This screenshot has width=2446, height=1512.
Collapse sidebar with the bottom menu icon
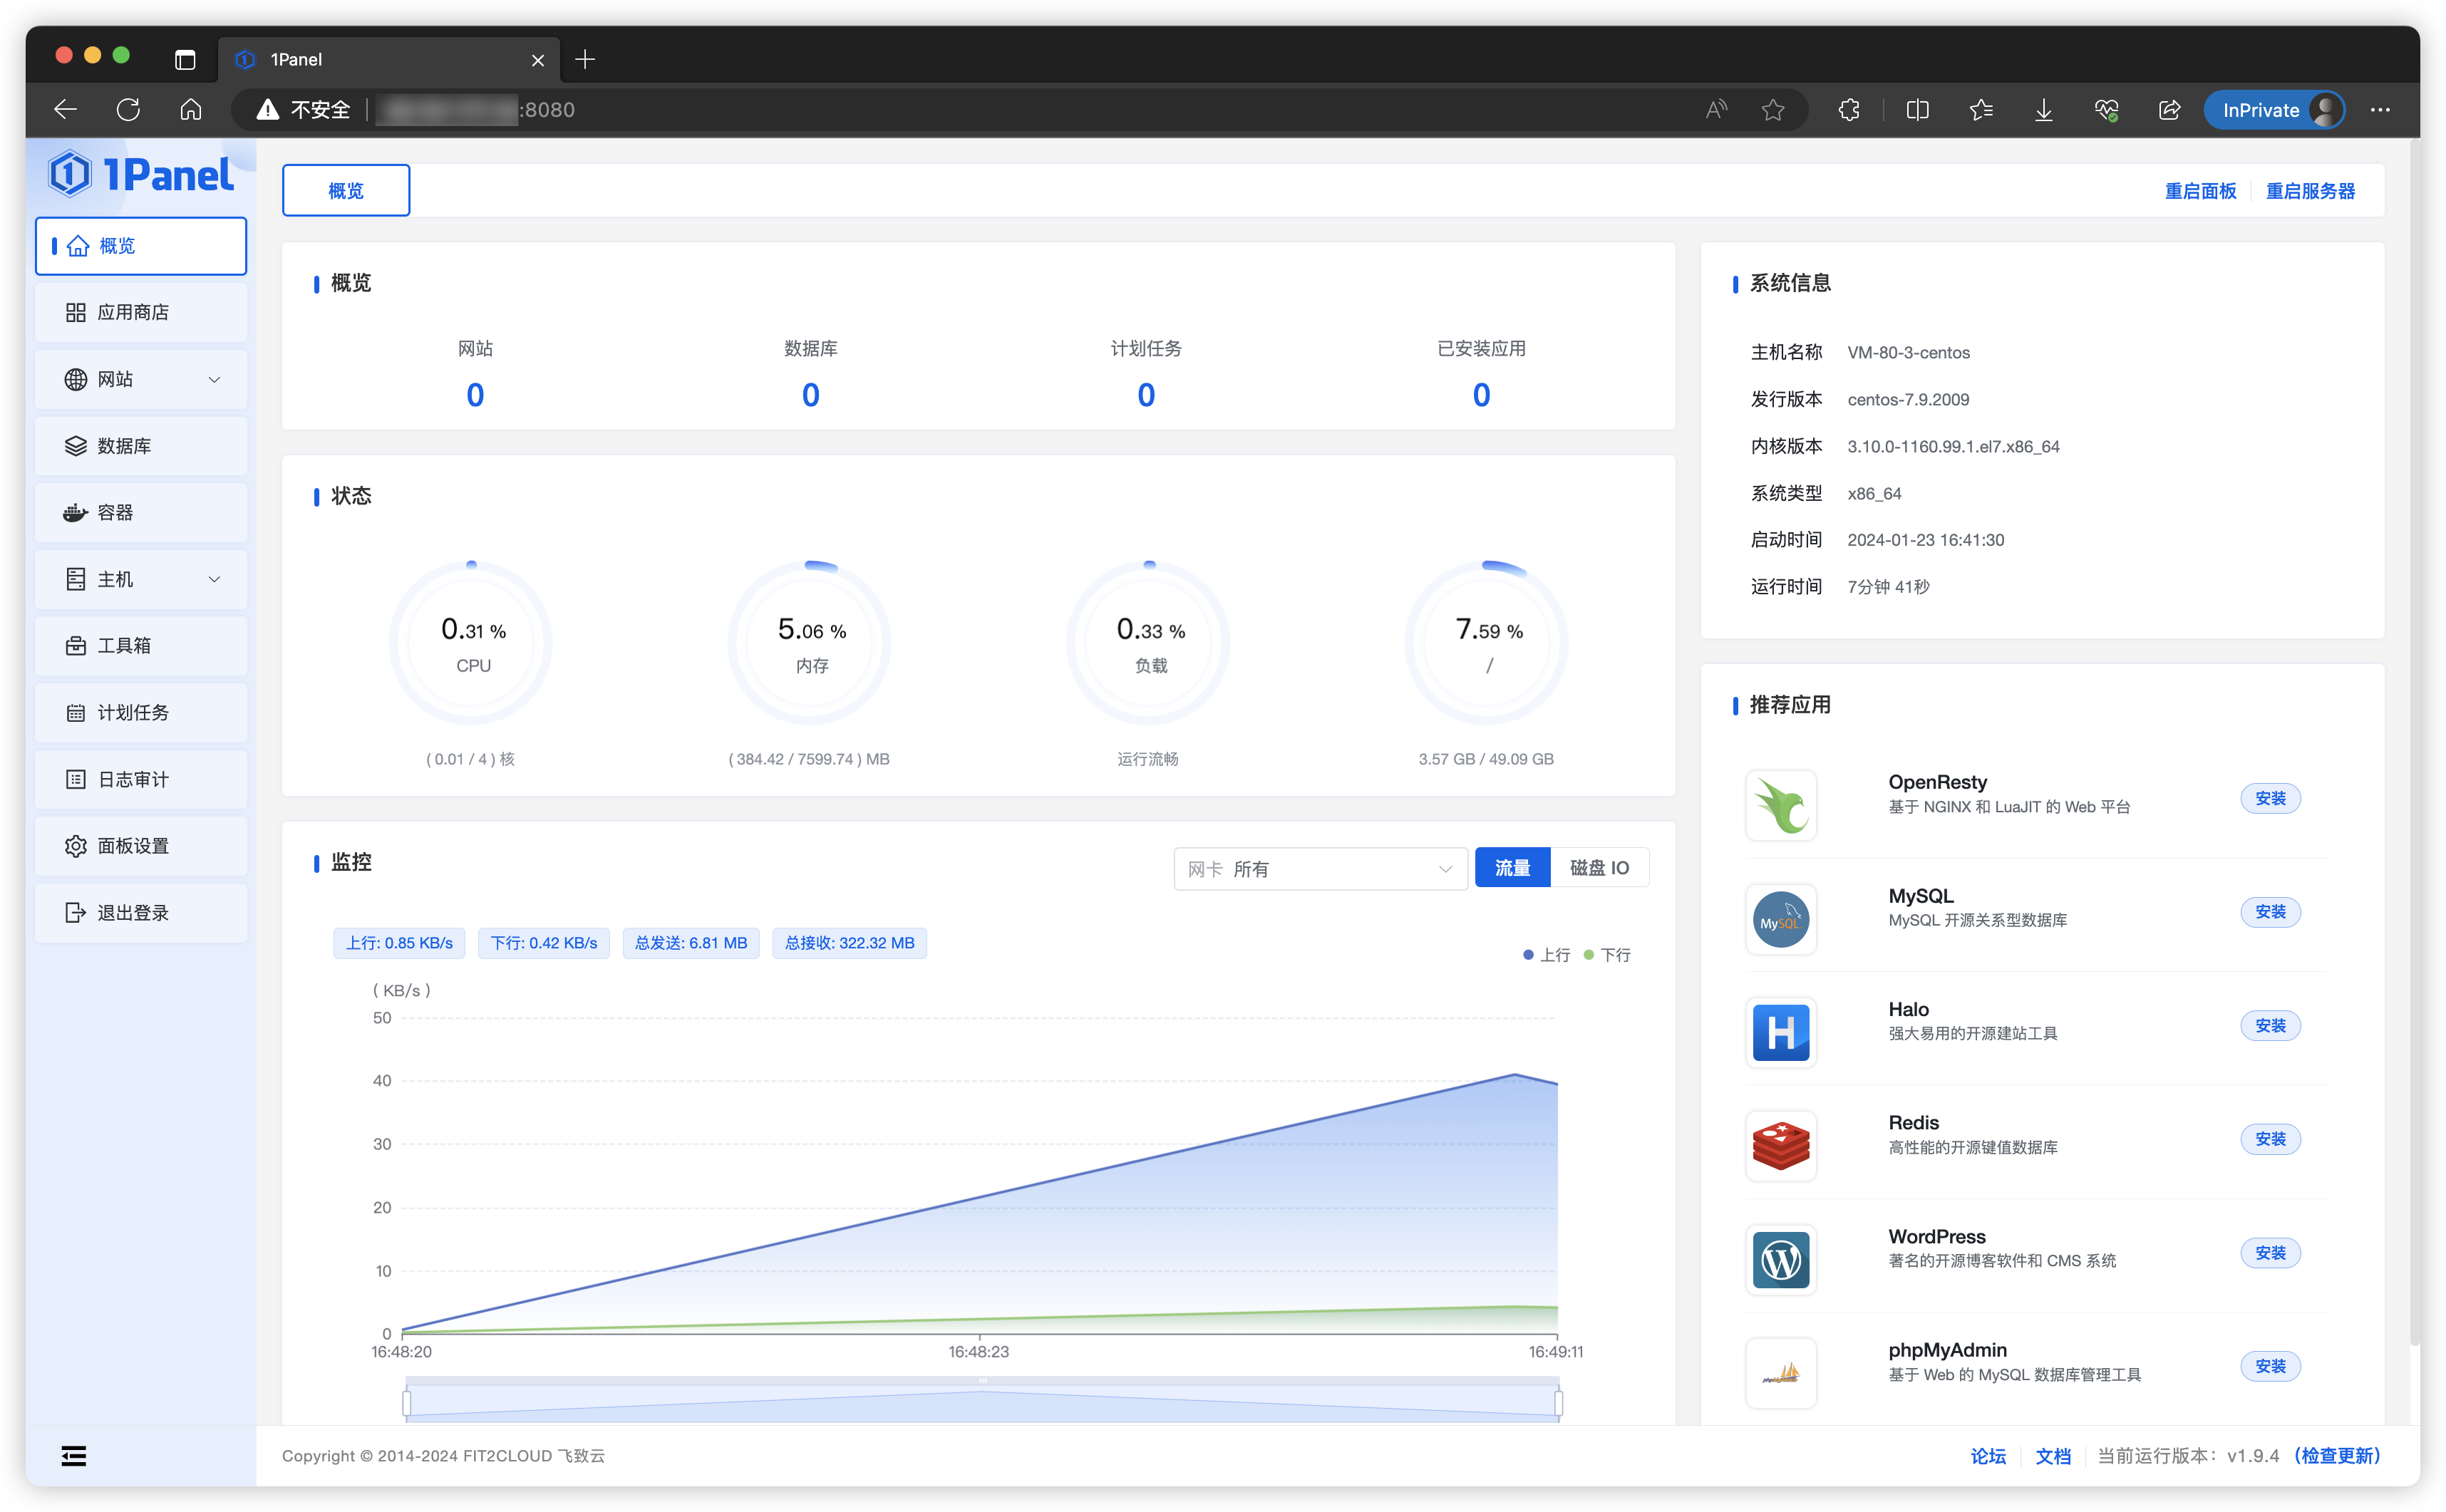coord(74,1456)
